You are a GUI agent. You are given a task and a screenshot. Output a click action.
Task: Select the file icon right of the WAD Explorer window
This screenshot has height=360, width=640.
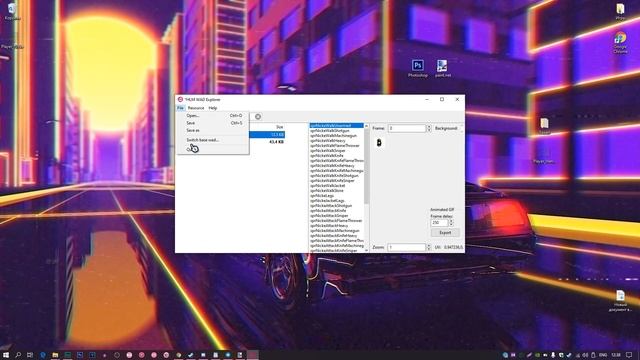point(544,126)
